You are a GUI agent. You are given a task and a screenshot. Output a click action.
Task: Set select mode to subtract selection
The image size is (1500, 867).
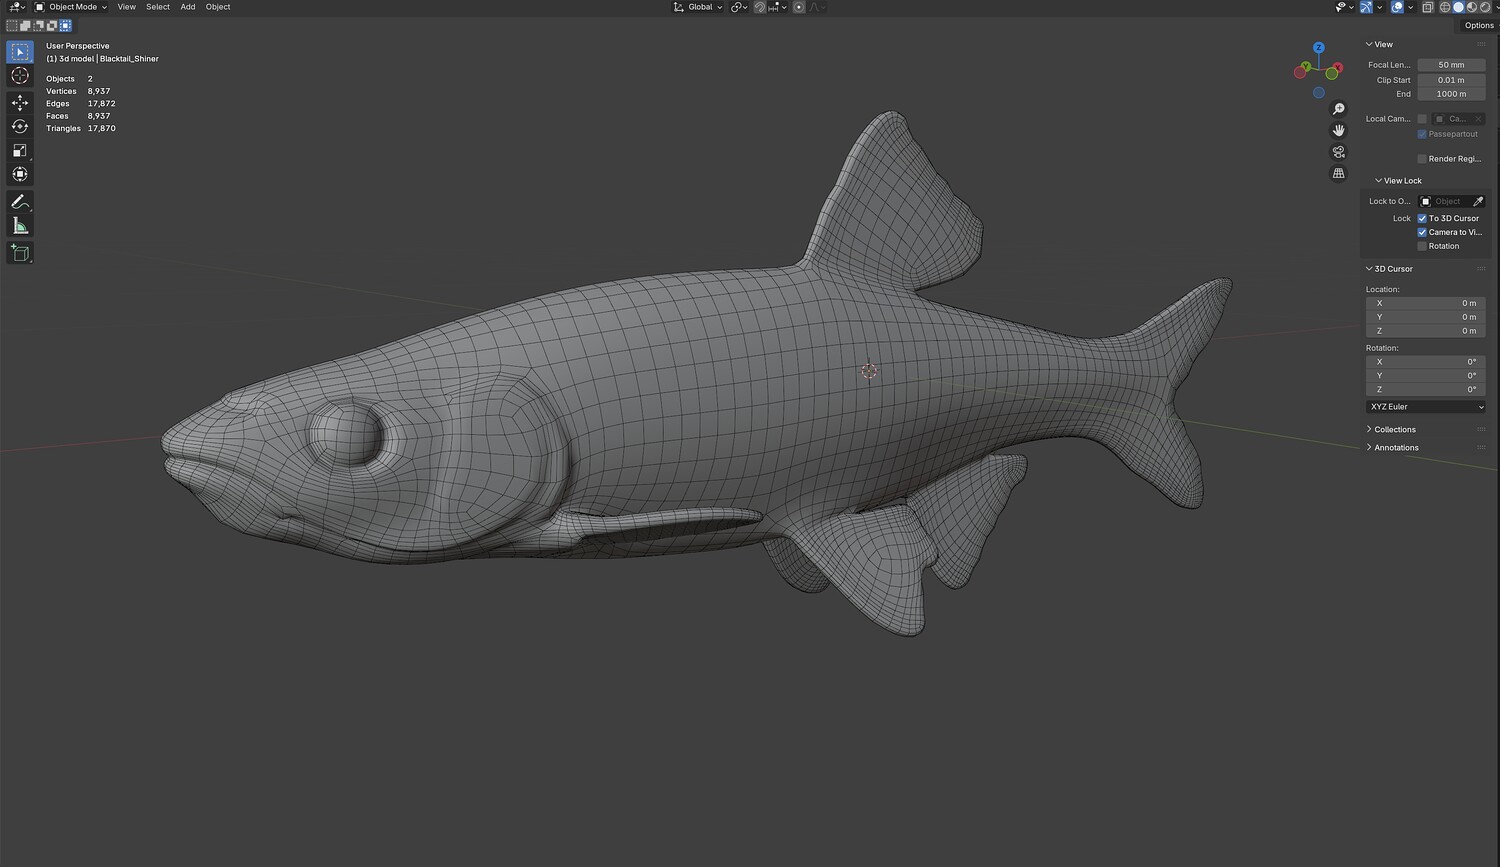39,26
